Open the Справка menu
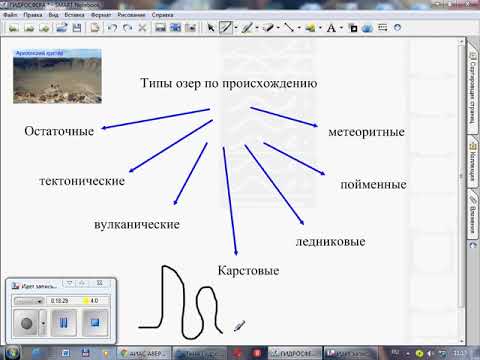480x360 pixels. [162, 15]
